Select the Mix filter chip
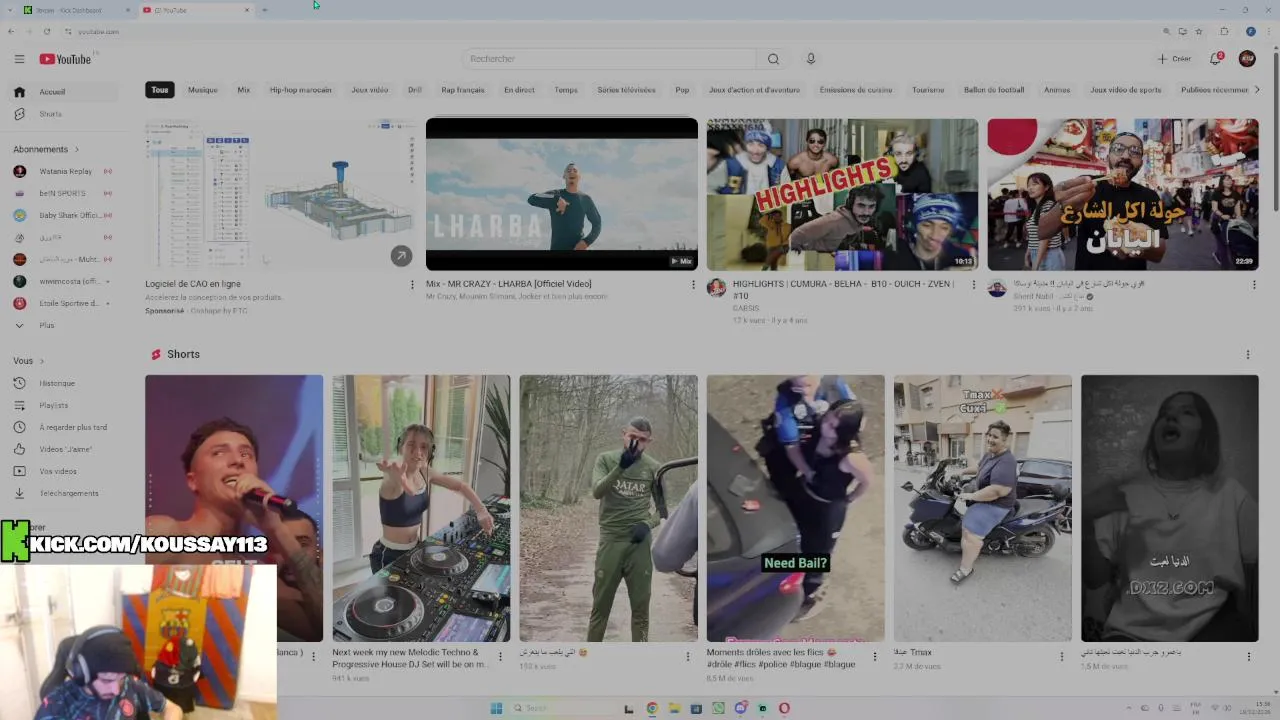 243,90
